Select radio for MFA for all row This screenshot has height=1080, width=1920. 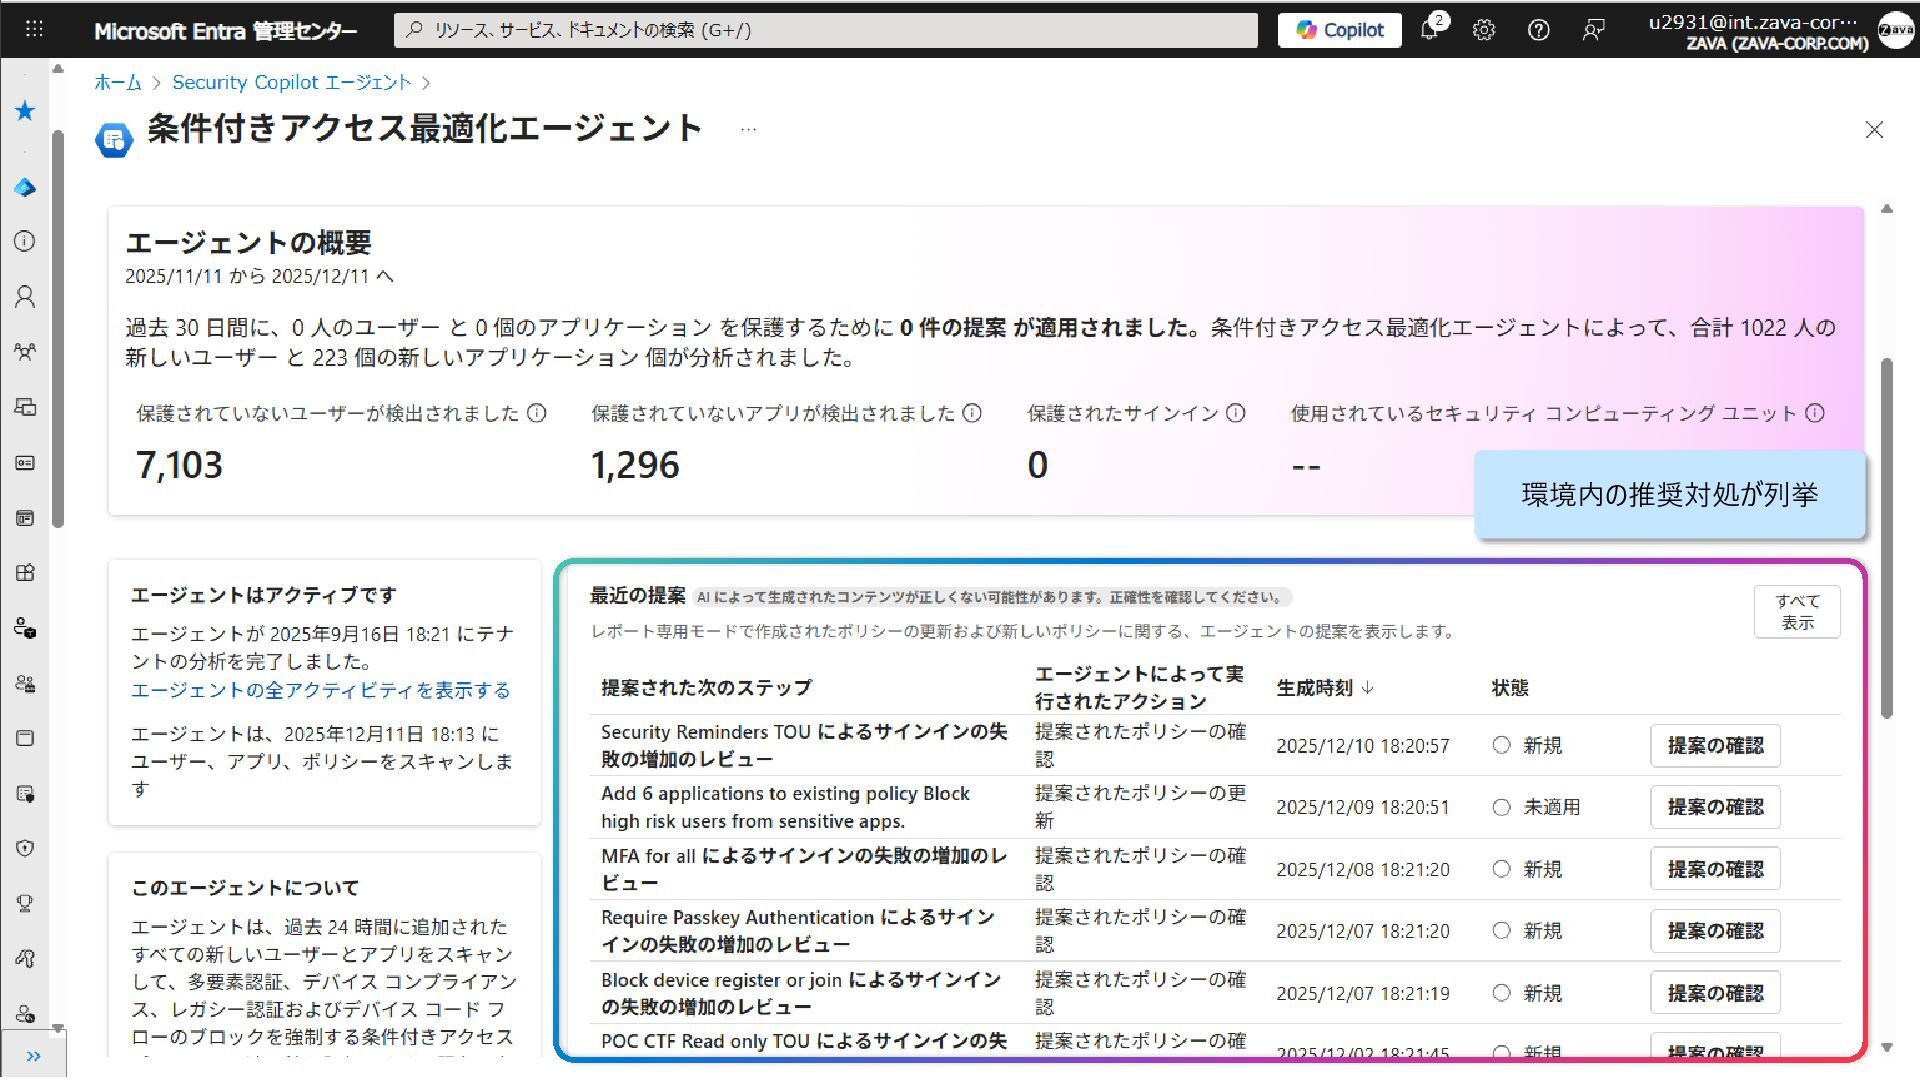(1501, 869)
